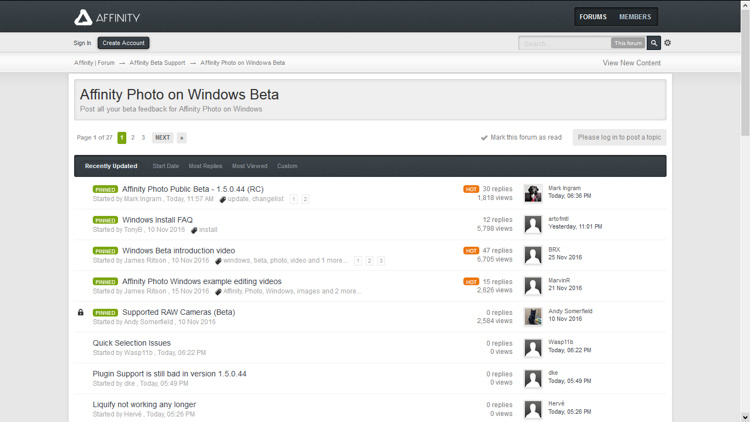The image size is (750, 422).
Task: Click lock icon beside Supported RAW Cameras
Action: tap(81, 312)
